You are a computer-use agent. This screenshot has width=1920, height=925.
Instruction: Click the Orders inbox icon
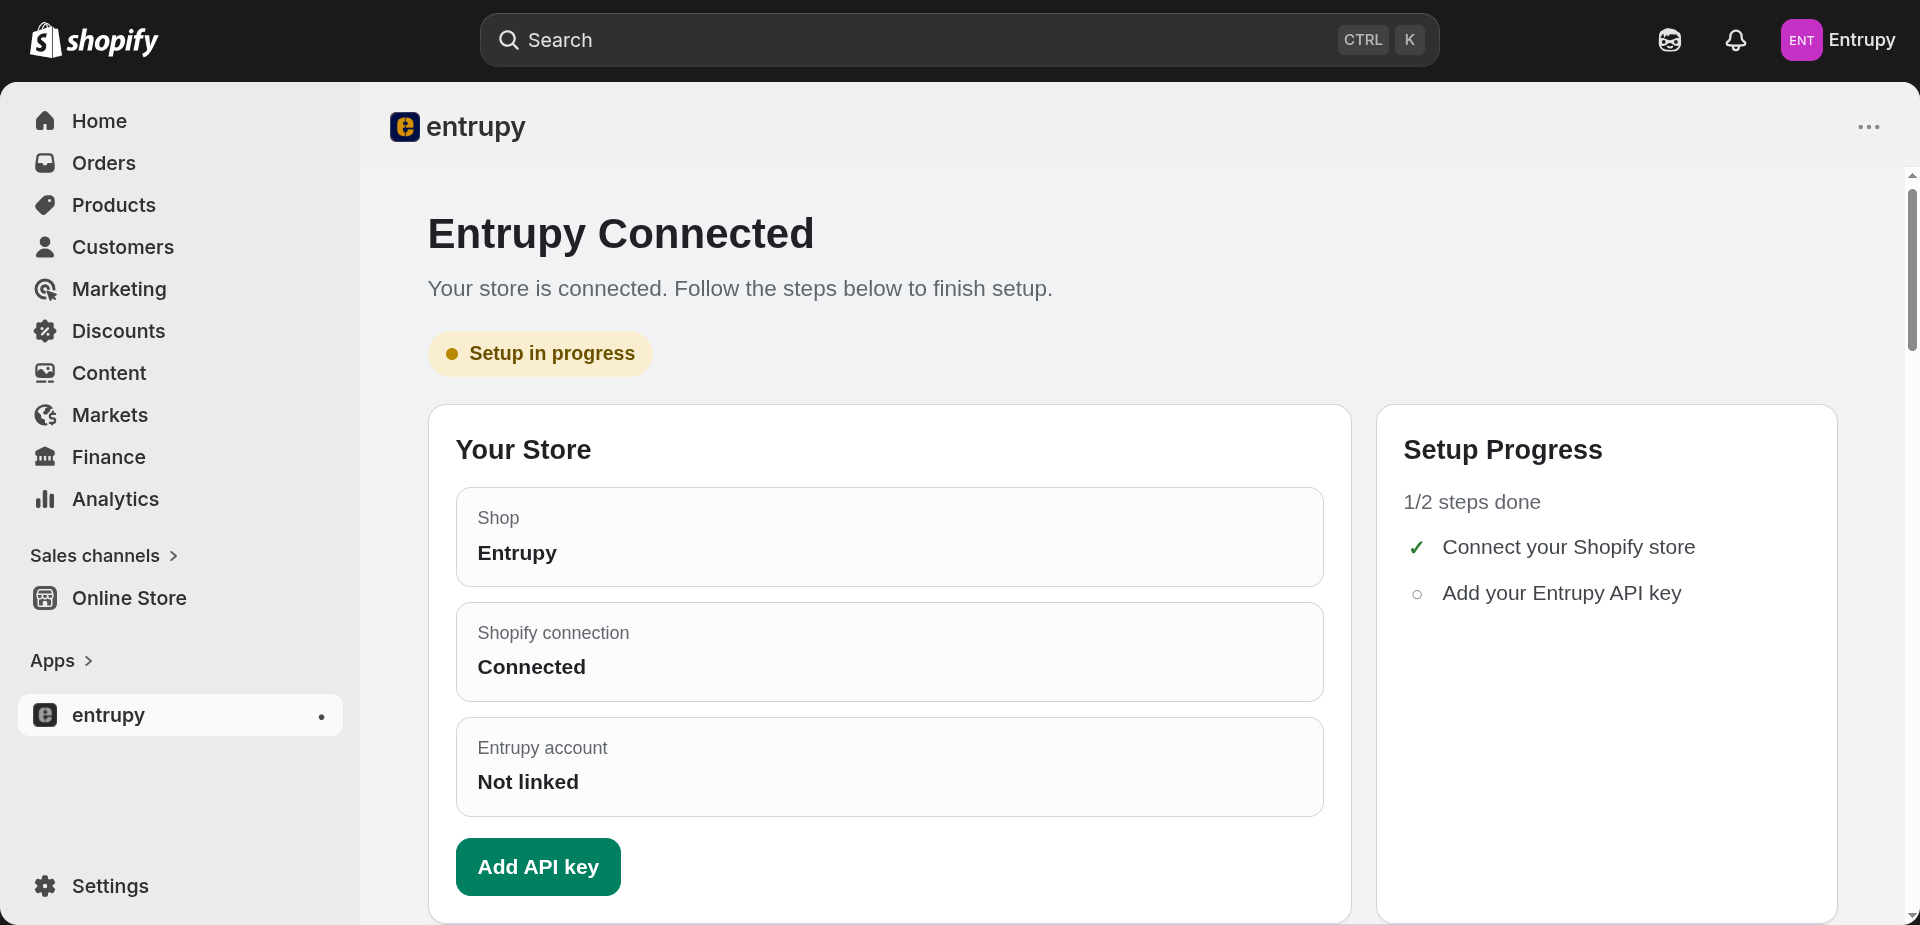pos(45,163)
